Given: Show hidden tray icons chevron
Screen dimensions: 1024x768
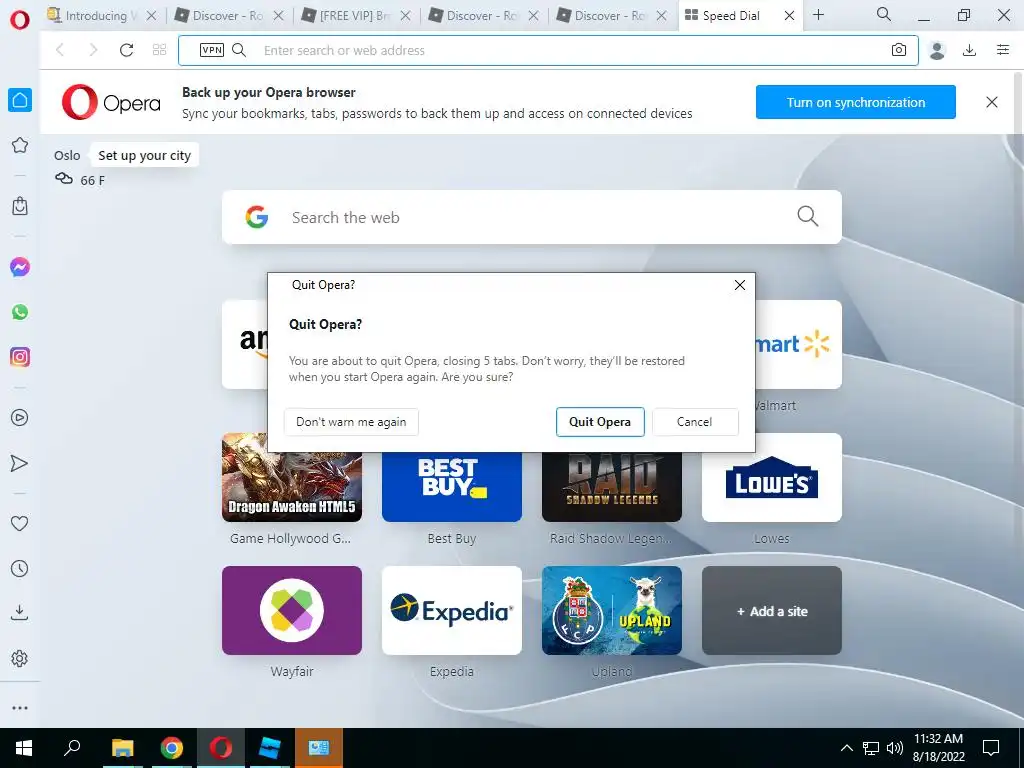Looking at the screenshot, I should 846,748.
